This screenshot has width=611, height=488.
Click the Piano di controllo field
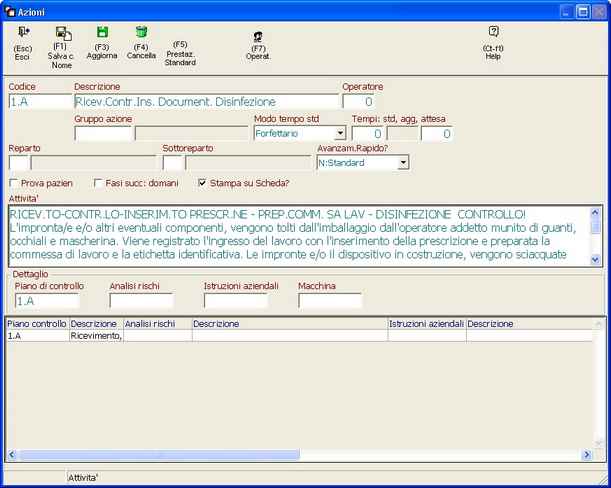click(x=48, y=301)
